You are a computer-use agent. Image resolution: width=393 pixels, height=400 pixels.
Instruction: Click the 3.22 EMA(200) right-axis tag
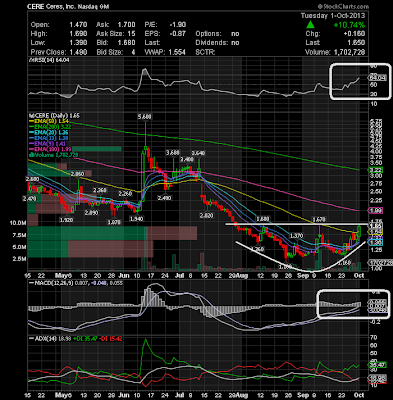coord(375,170)
